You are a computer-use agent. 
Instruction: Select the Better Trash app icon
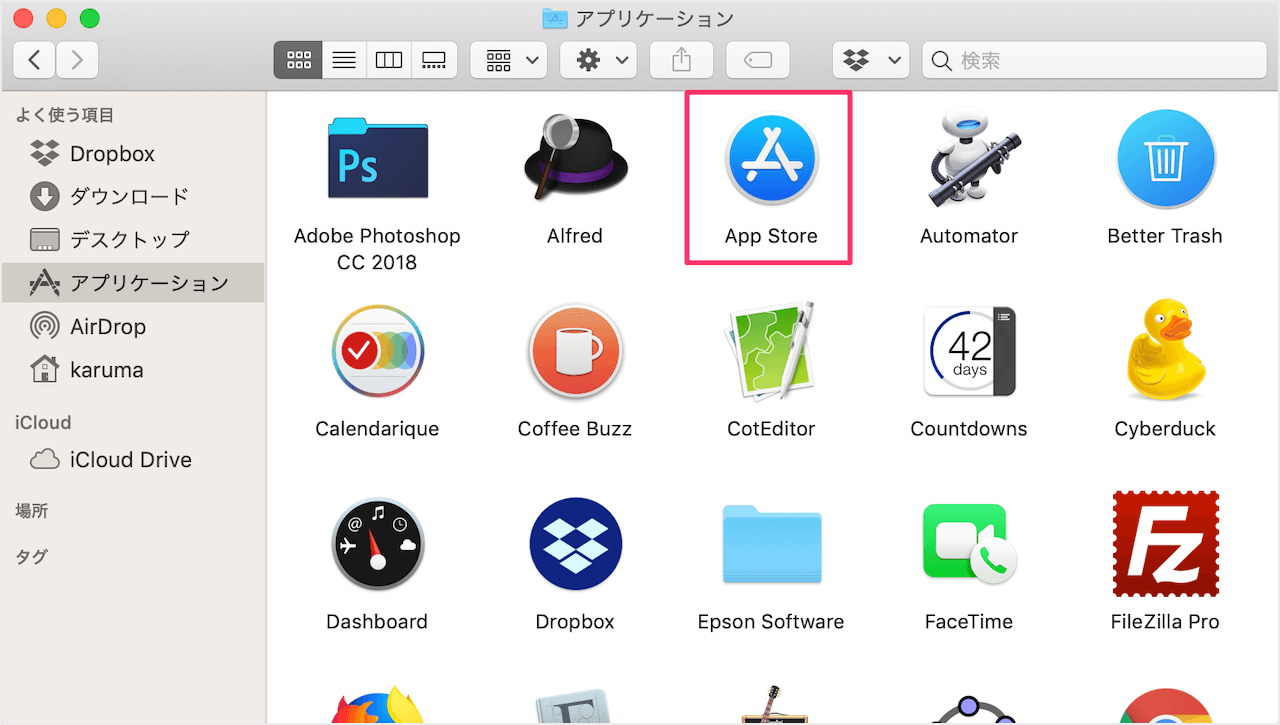[1165, 158]
